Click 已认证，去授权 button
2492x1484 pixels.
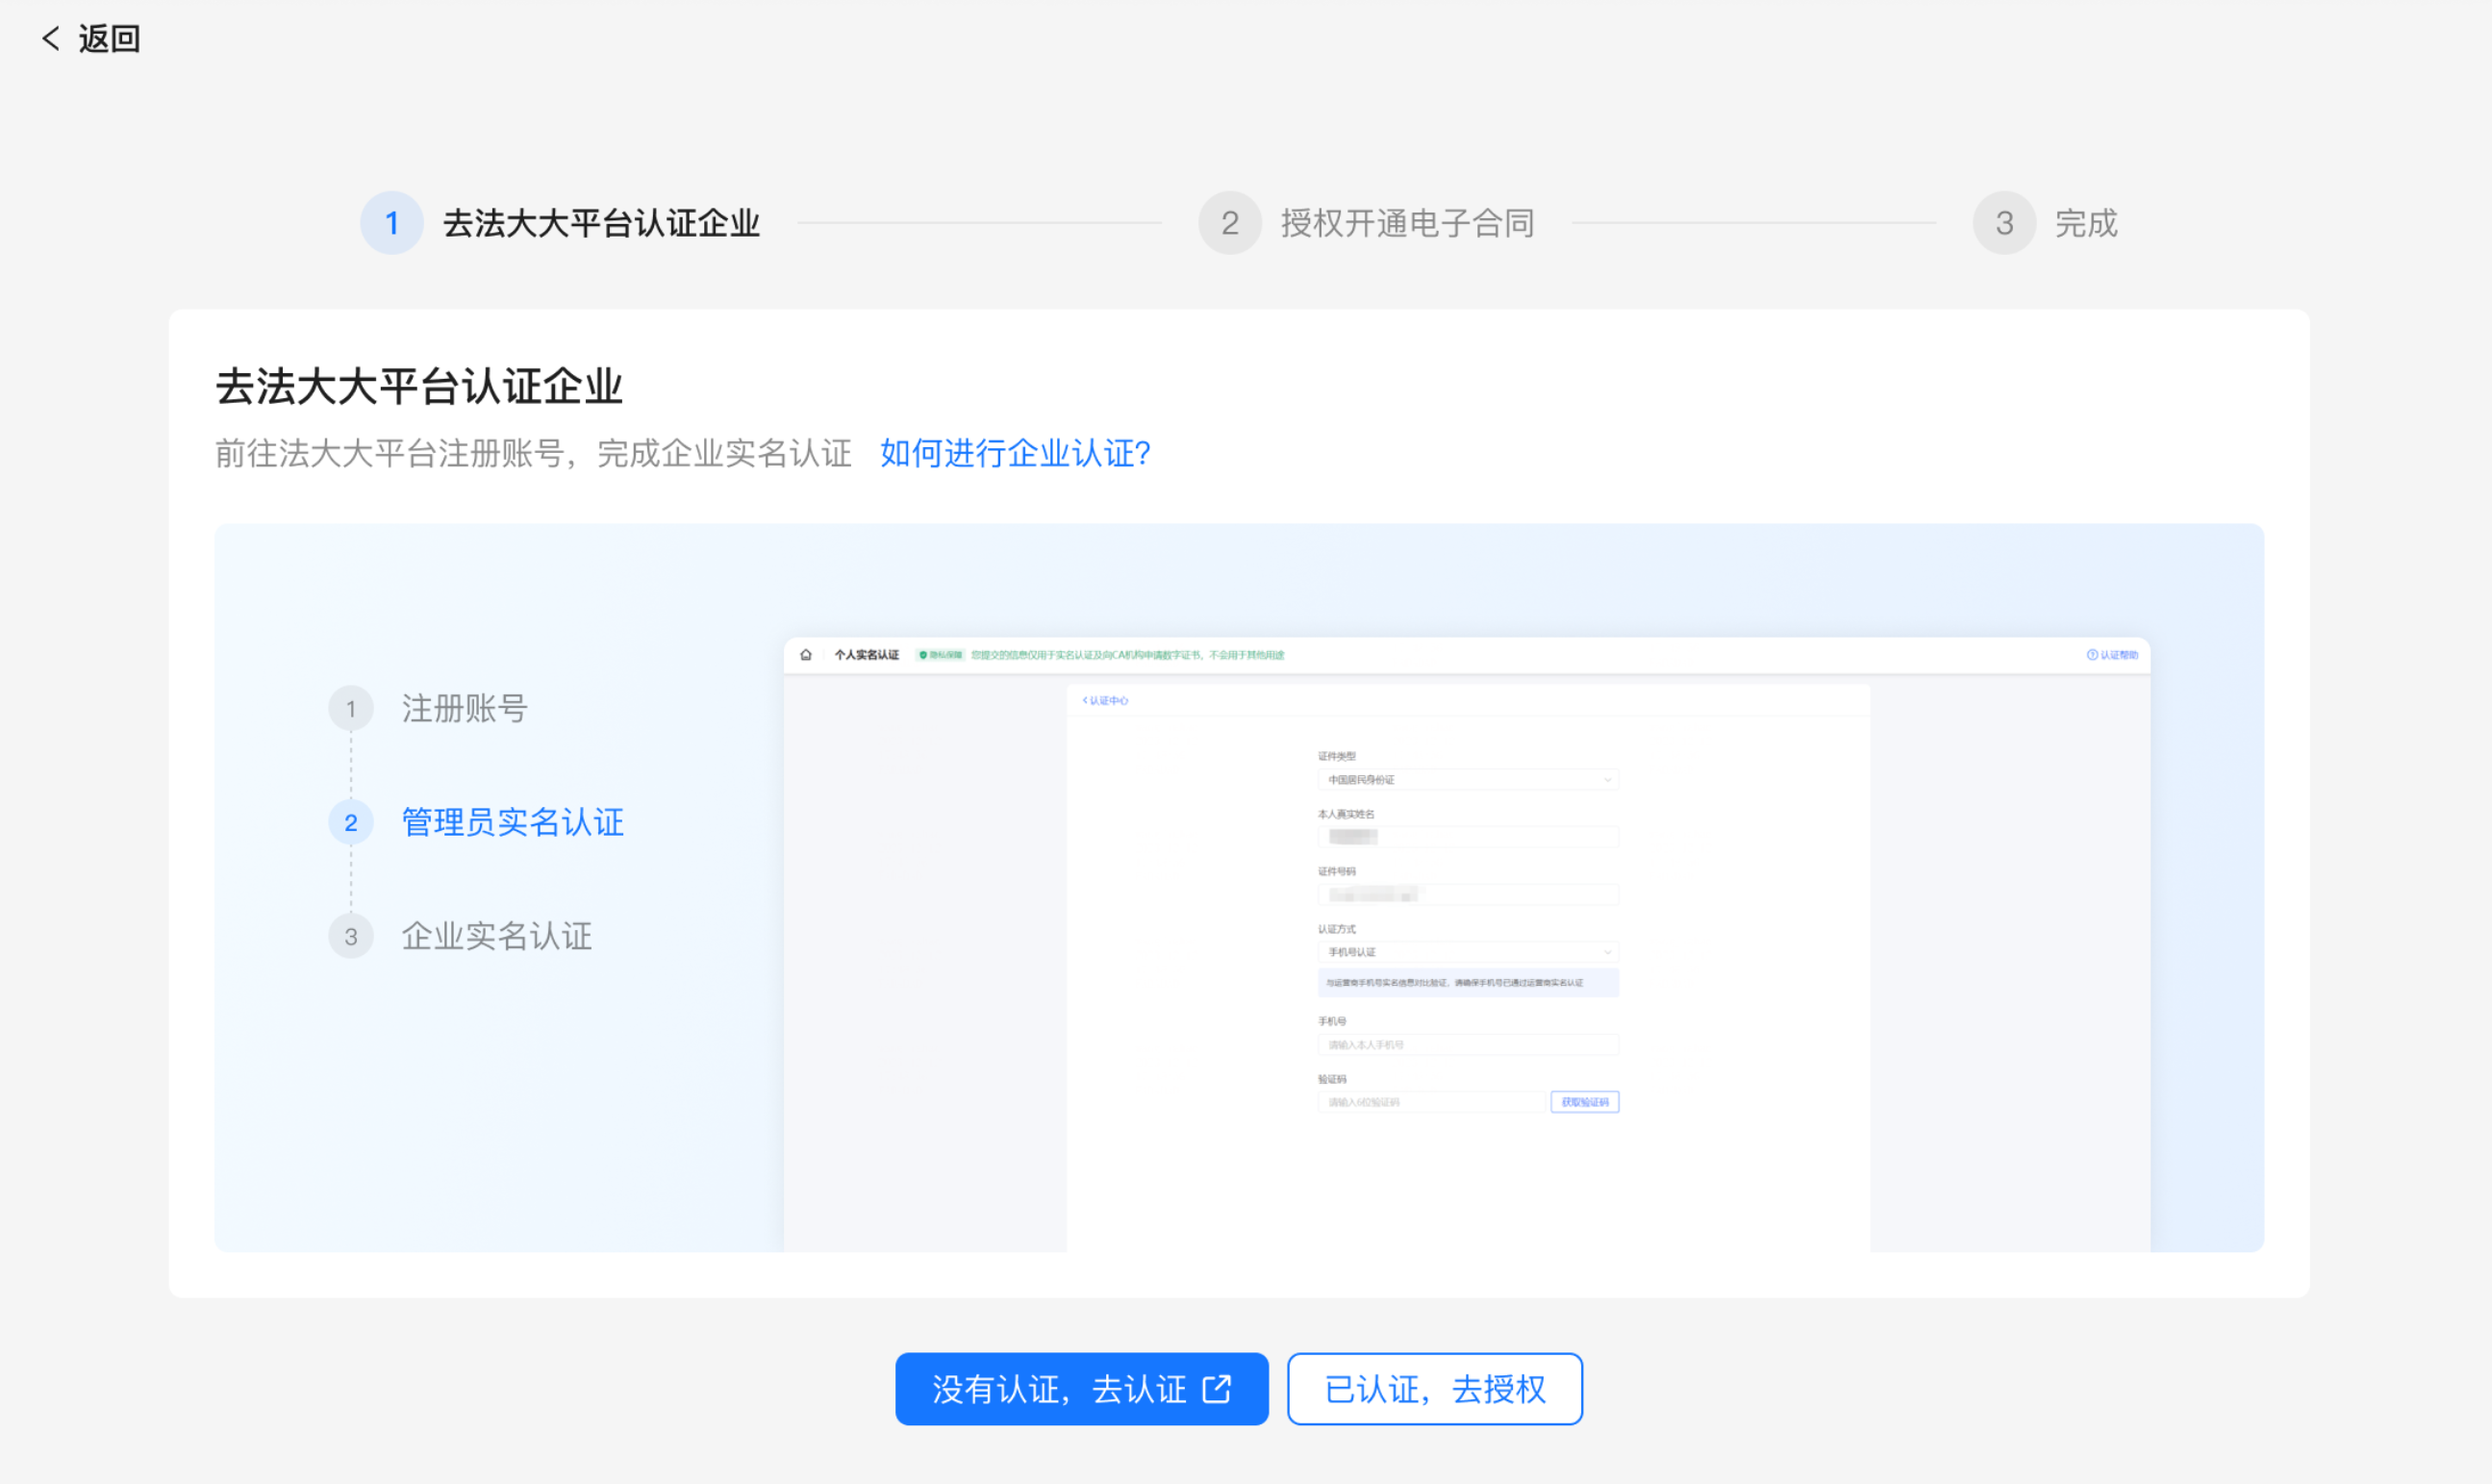[1434, 1389]
